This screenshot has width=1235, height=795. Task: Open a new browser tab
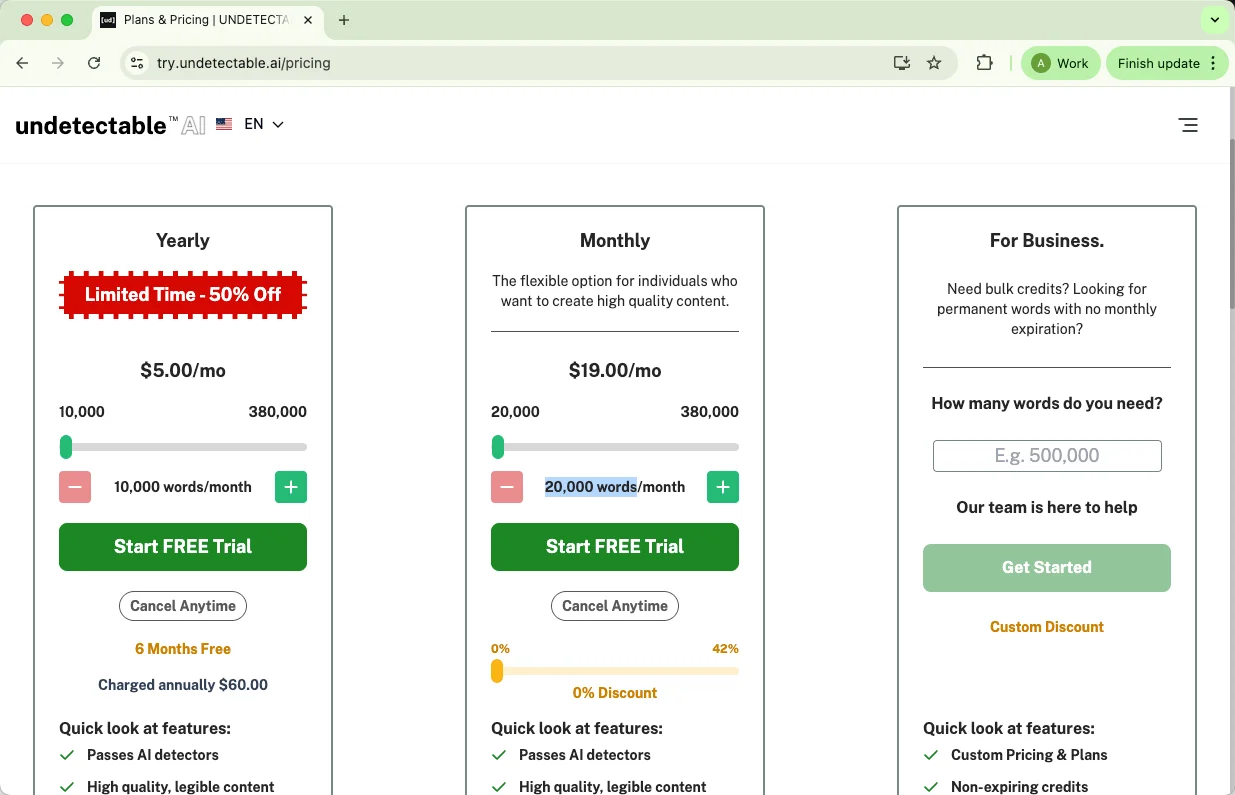point(344,20)
